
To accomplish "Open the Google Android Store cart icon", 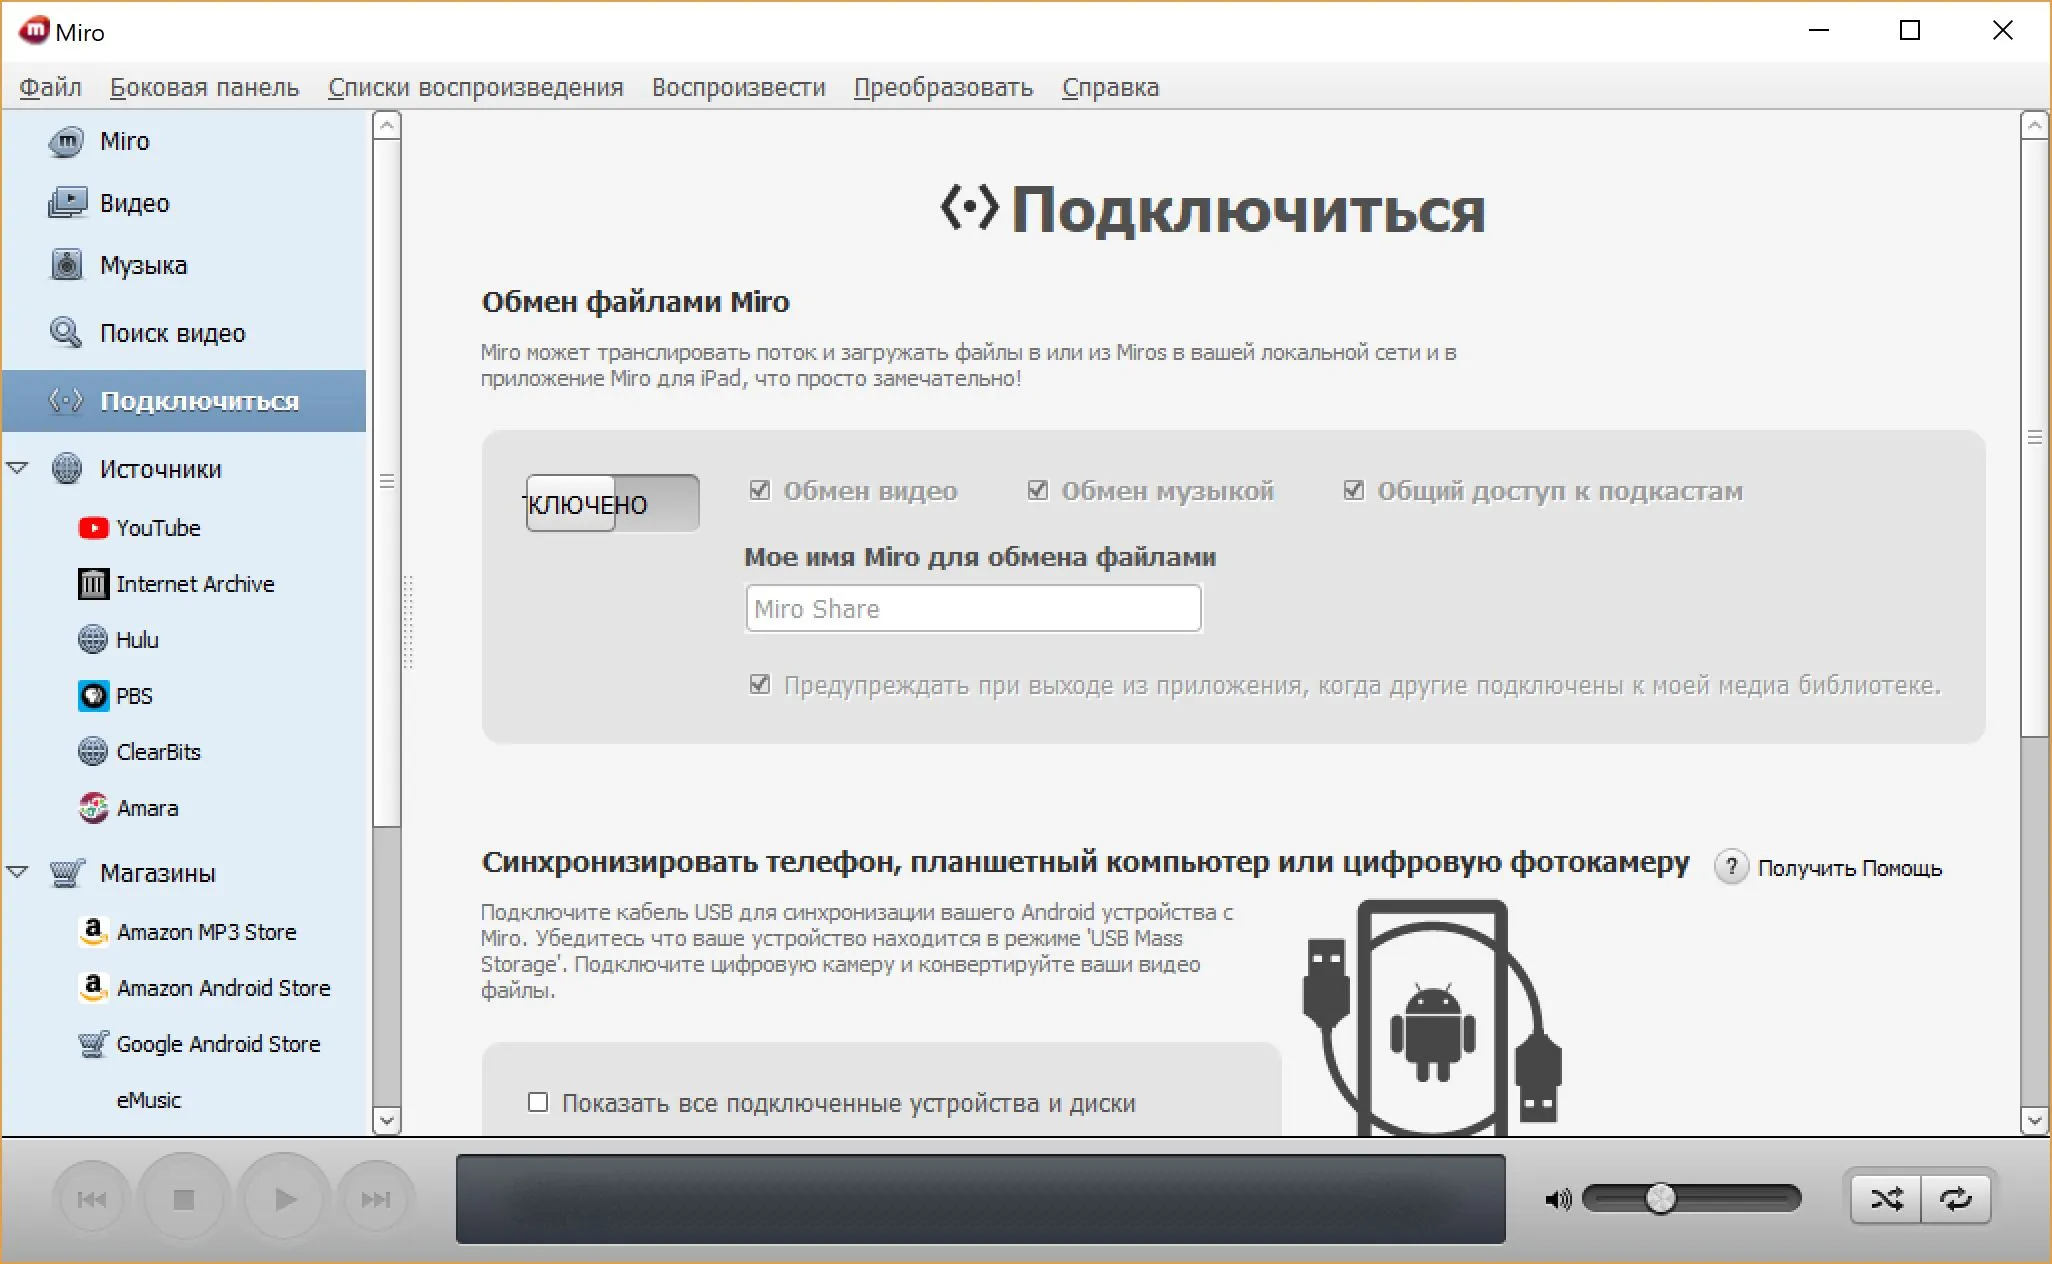I will pos(93,1044).
